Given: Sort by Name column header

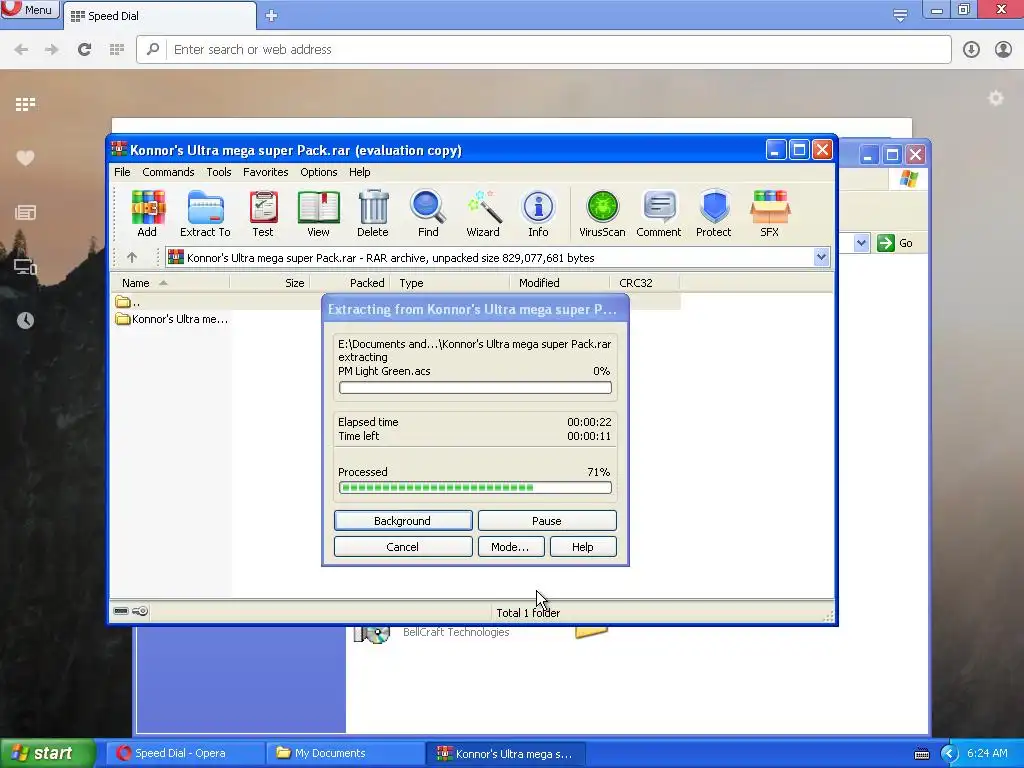Looking at the screenshot, I should 170,283.
